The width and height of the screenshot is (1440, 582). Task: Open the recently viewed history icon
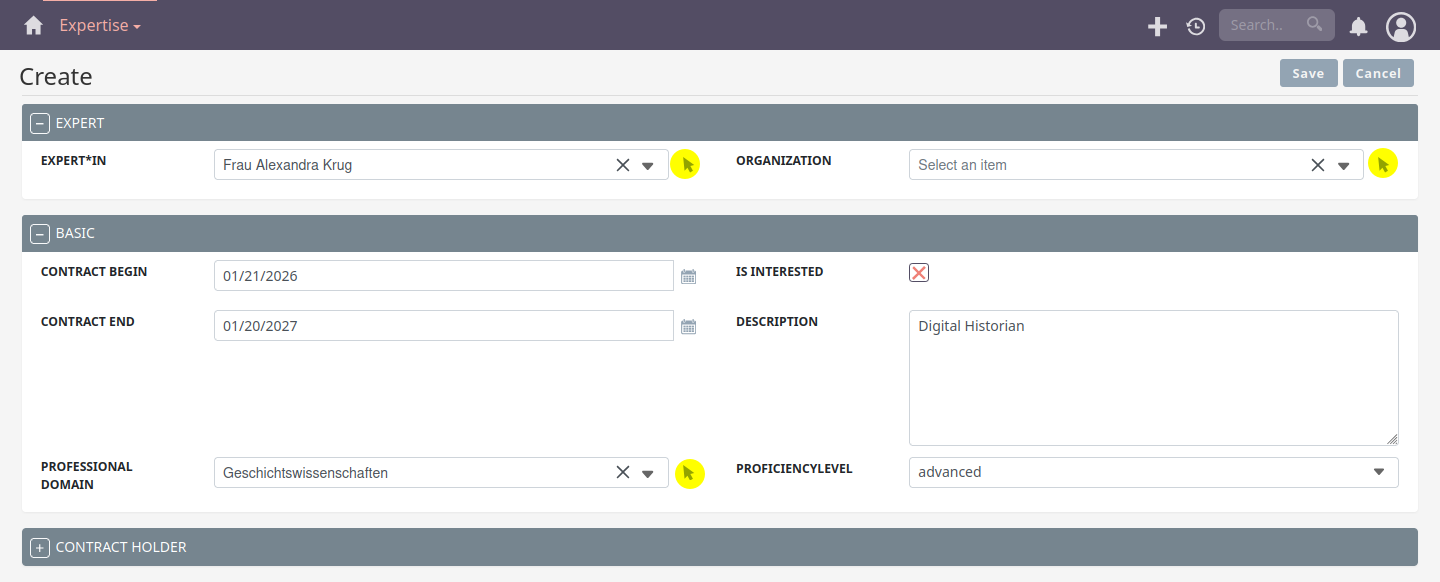point(1196,27)
